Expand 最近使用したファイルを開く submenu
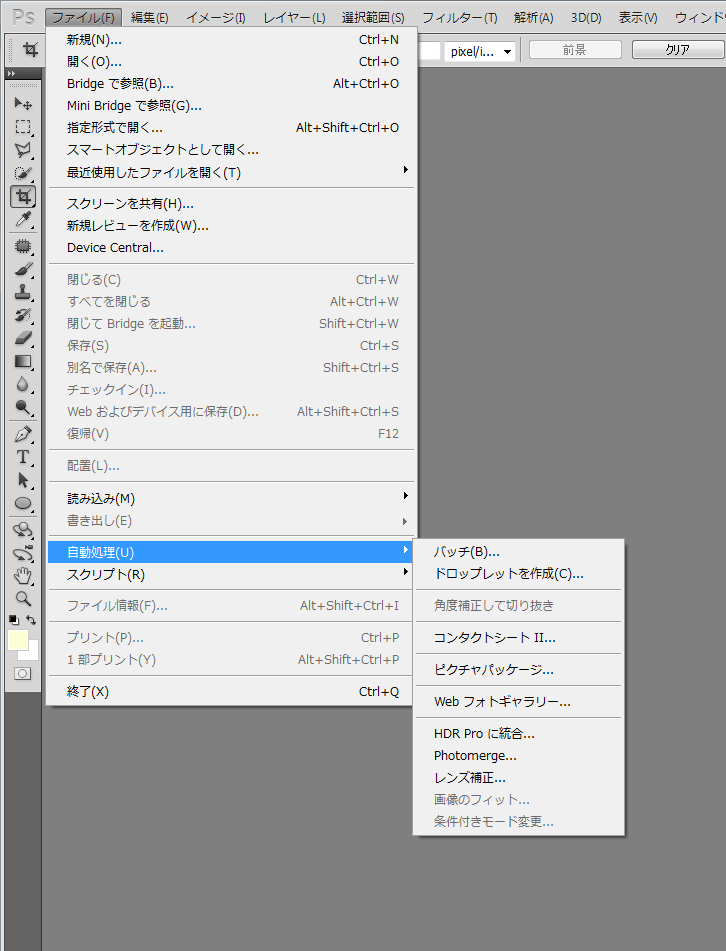Image resolution: width=726 pixels, height=951 pixels. click(230, 172)
